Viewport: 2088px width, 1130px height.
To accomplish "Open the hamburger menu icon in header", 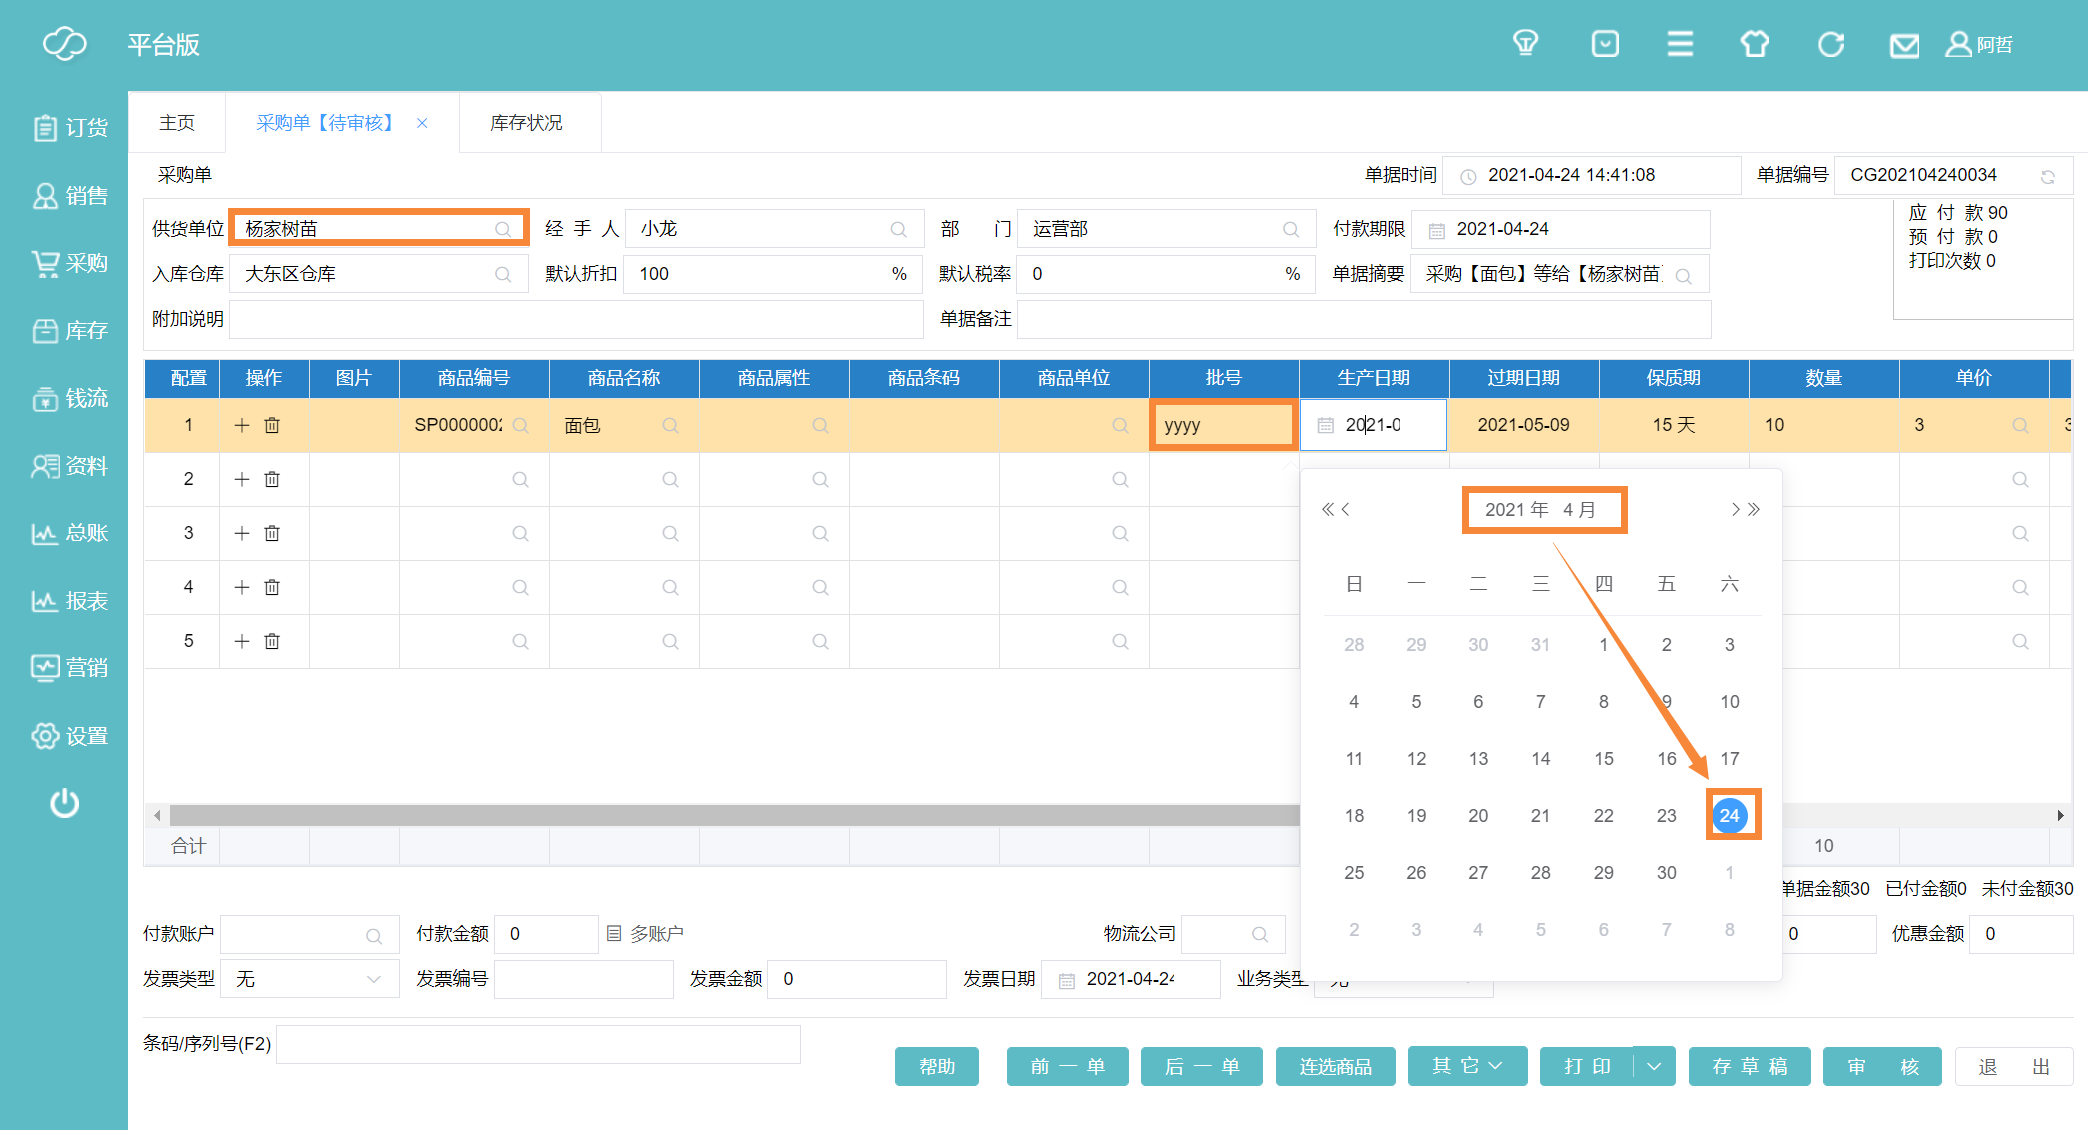I will [x=1680, y=44].
